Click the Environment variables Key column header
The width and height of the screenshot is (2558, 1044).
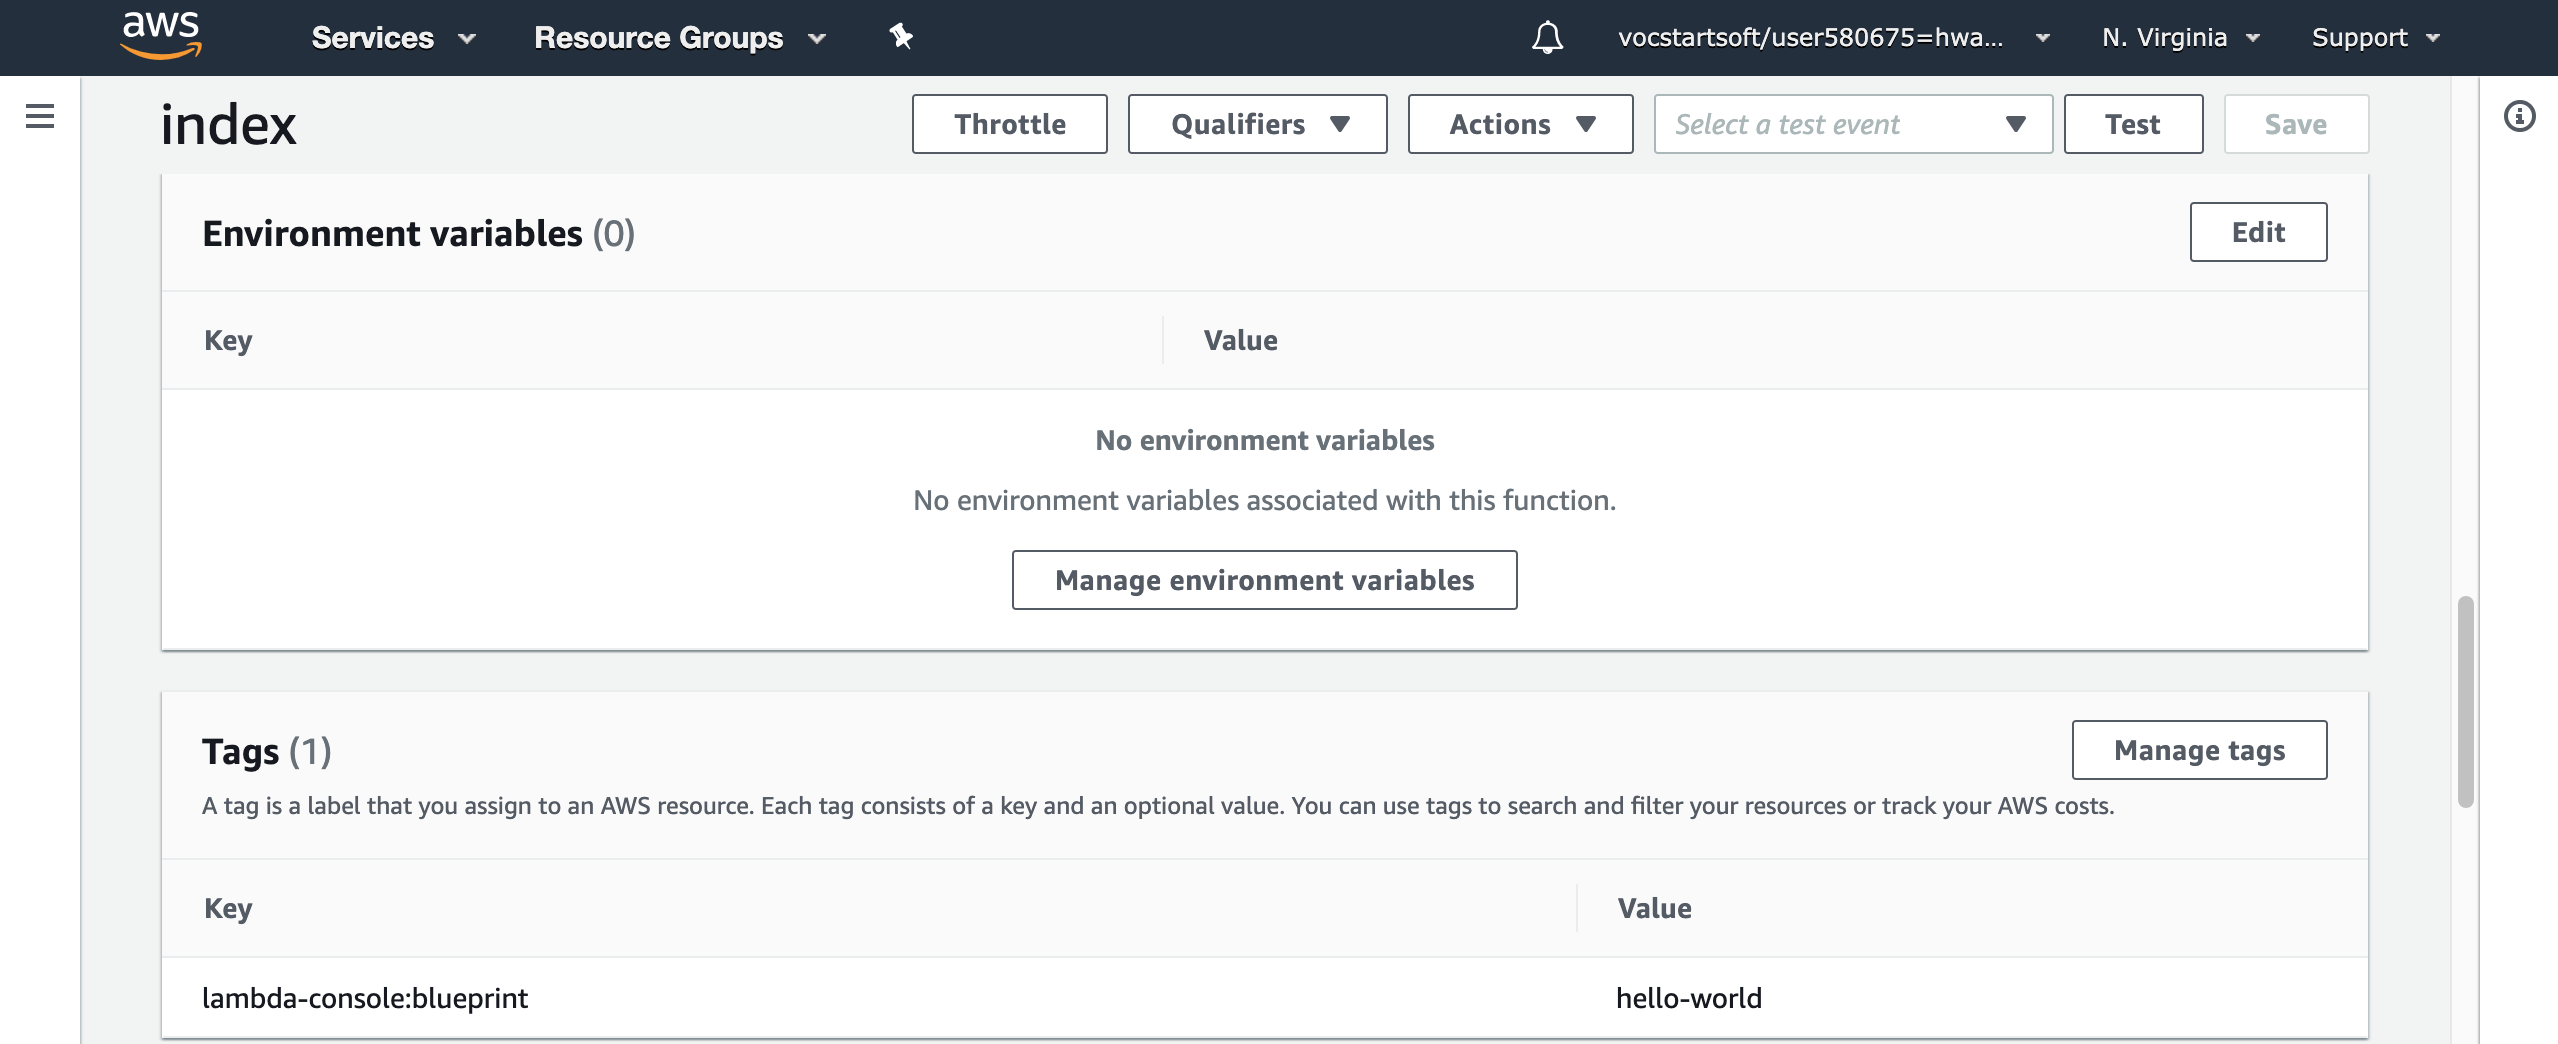[228, 340]
